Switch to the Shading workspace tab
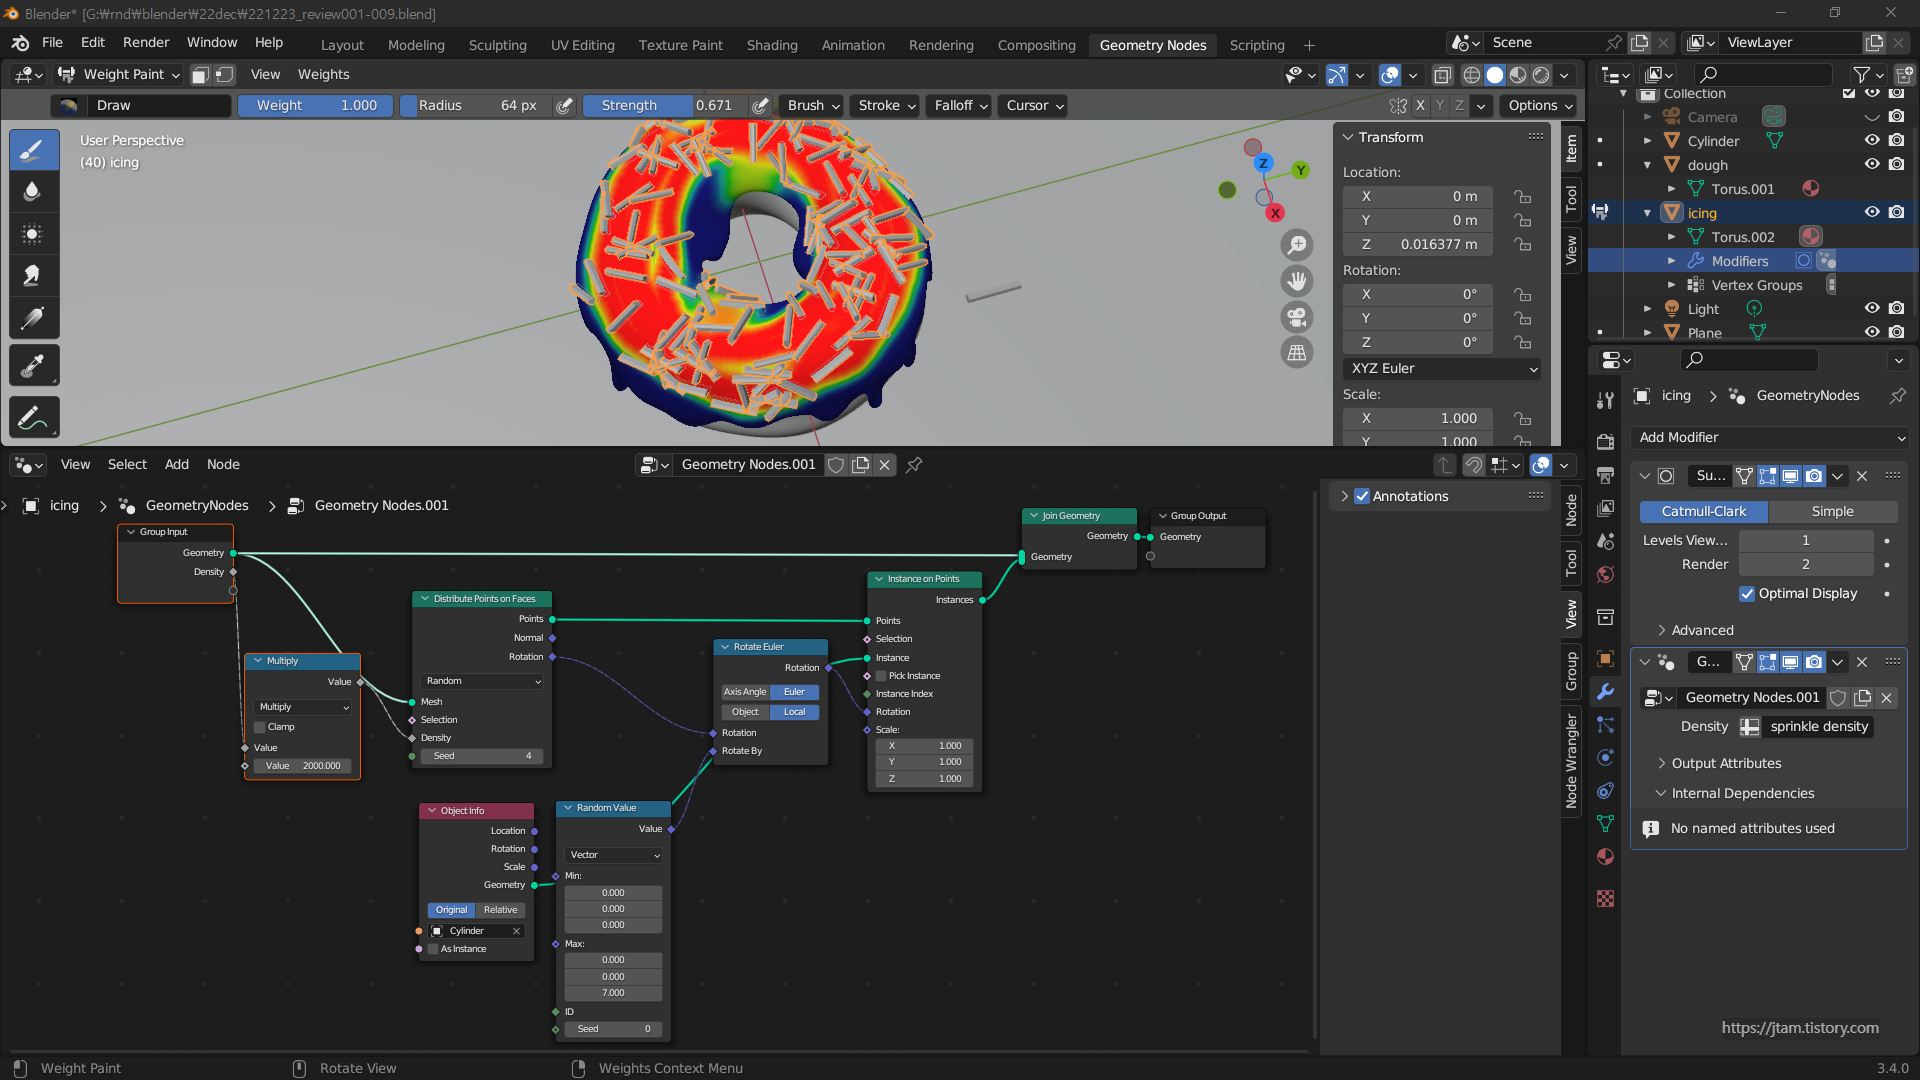Image resolution: width=1920 pixels, height=1080 pixels. click(771, 45)
